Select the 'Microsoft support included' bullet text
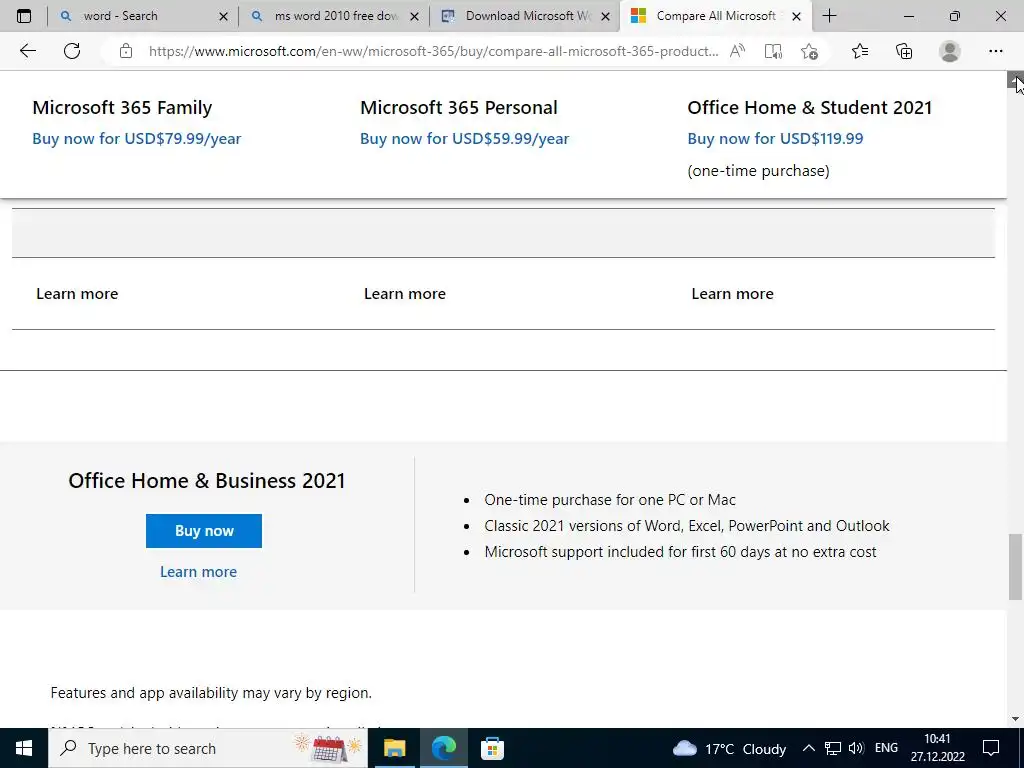This screenshot has height=768, width=1024. pyautogui.click(x=680, y=552)
